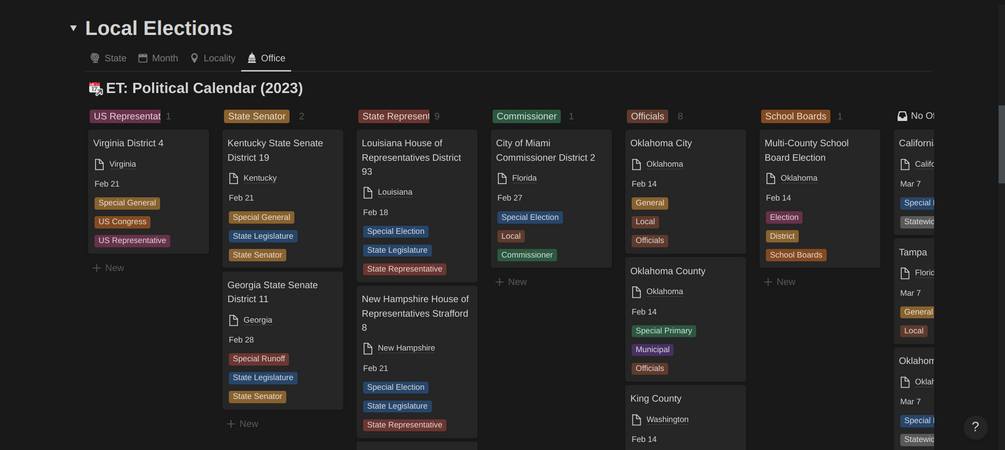Select the Locality view tab
1005x450 pixels.
click(x=212, y=58)
